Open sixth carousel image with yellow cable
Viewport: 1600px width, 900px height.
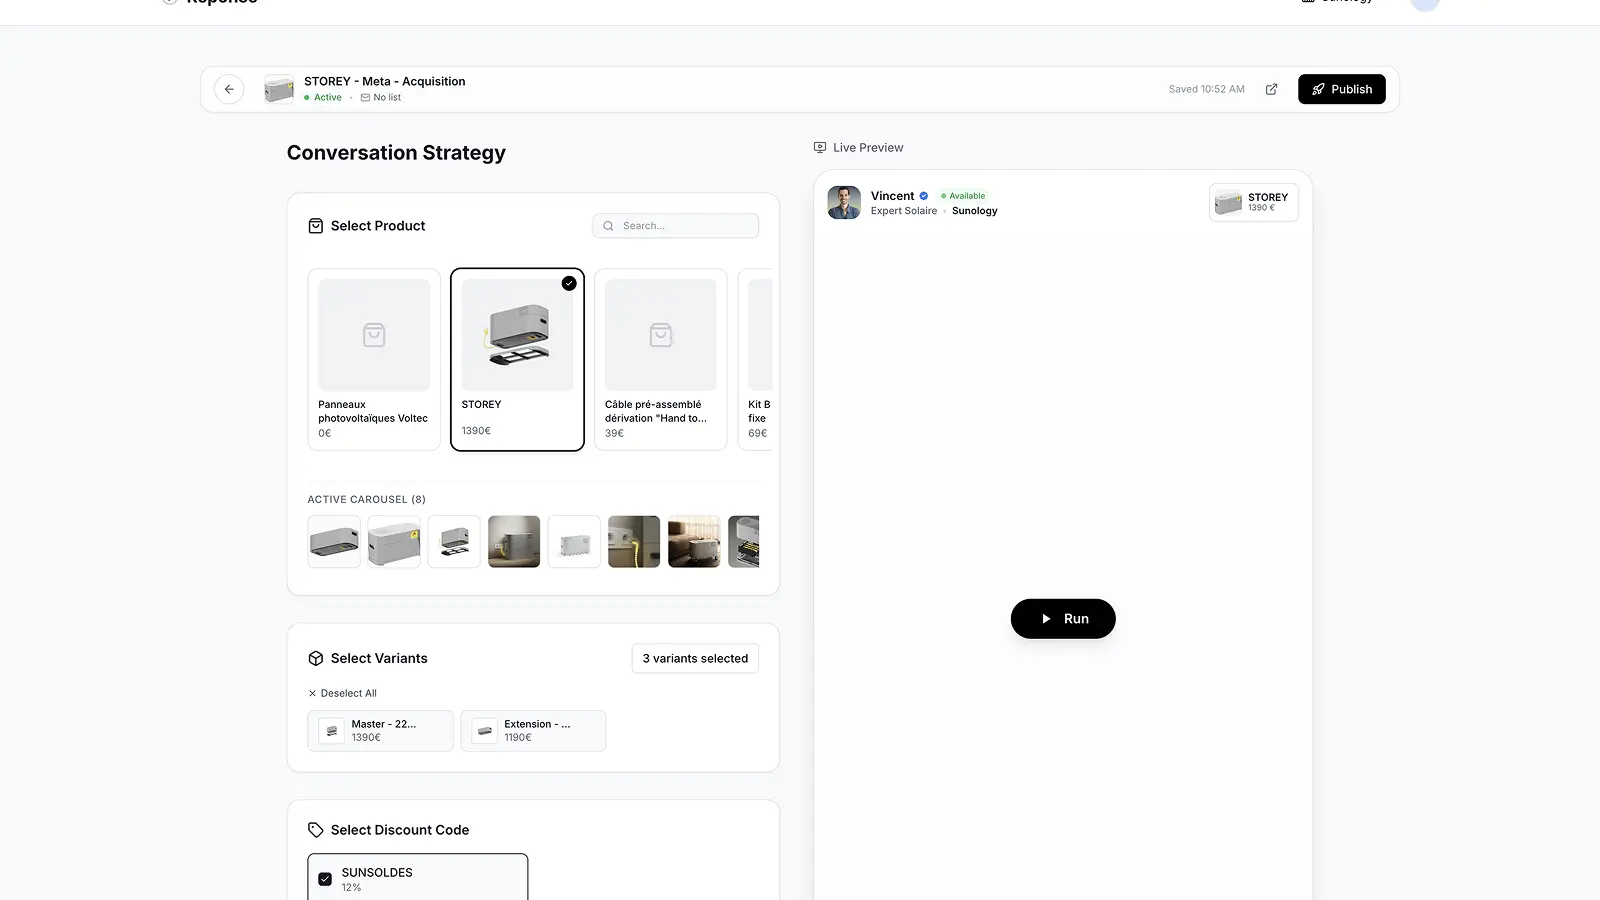(x=634, y=542)
